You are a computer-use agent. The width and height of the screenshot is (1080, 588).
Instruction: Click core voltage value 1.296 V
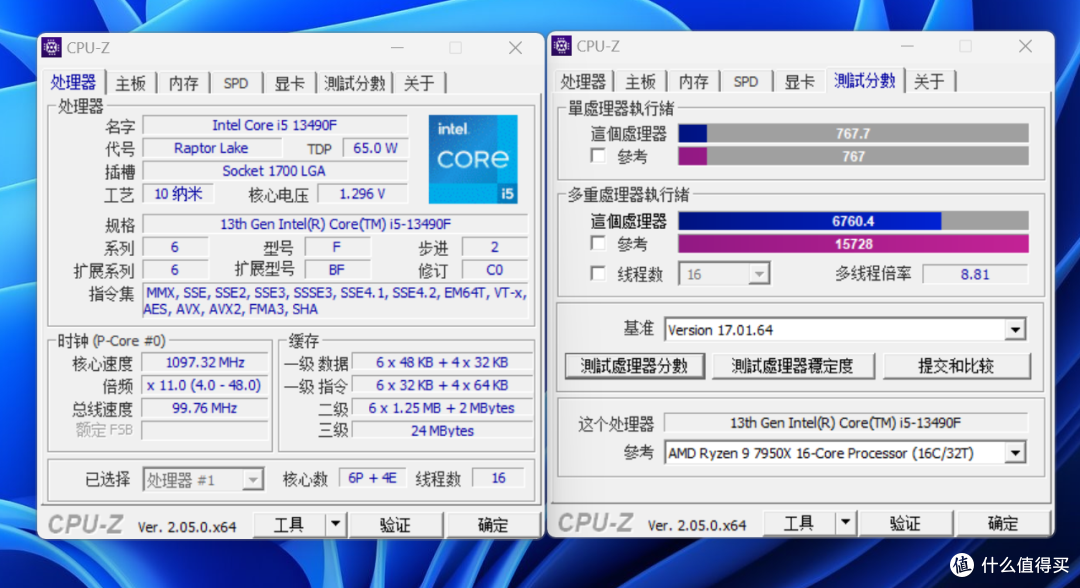pyautogui.click(x=362, y=194)
